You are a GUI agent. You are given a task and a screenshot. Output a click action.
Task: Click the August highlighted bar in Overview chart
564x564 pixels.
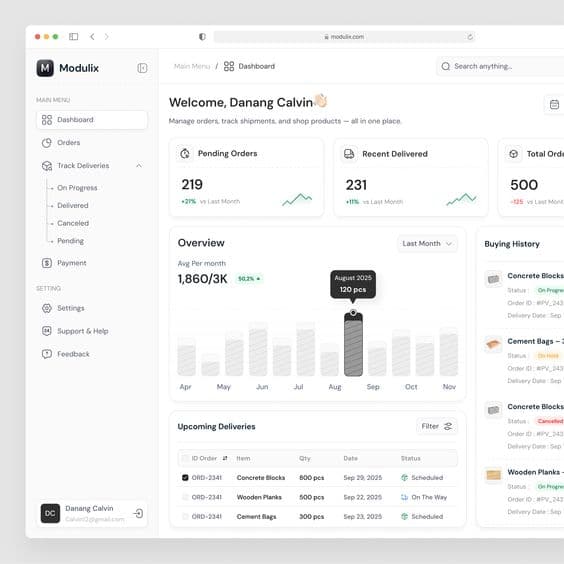click(353, 344)
